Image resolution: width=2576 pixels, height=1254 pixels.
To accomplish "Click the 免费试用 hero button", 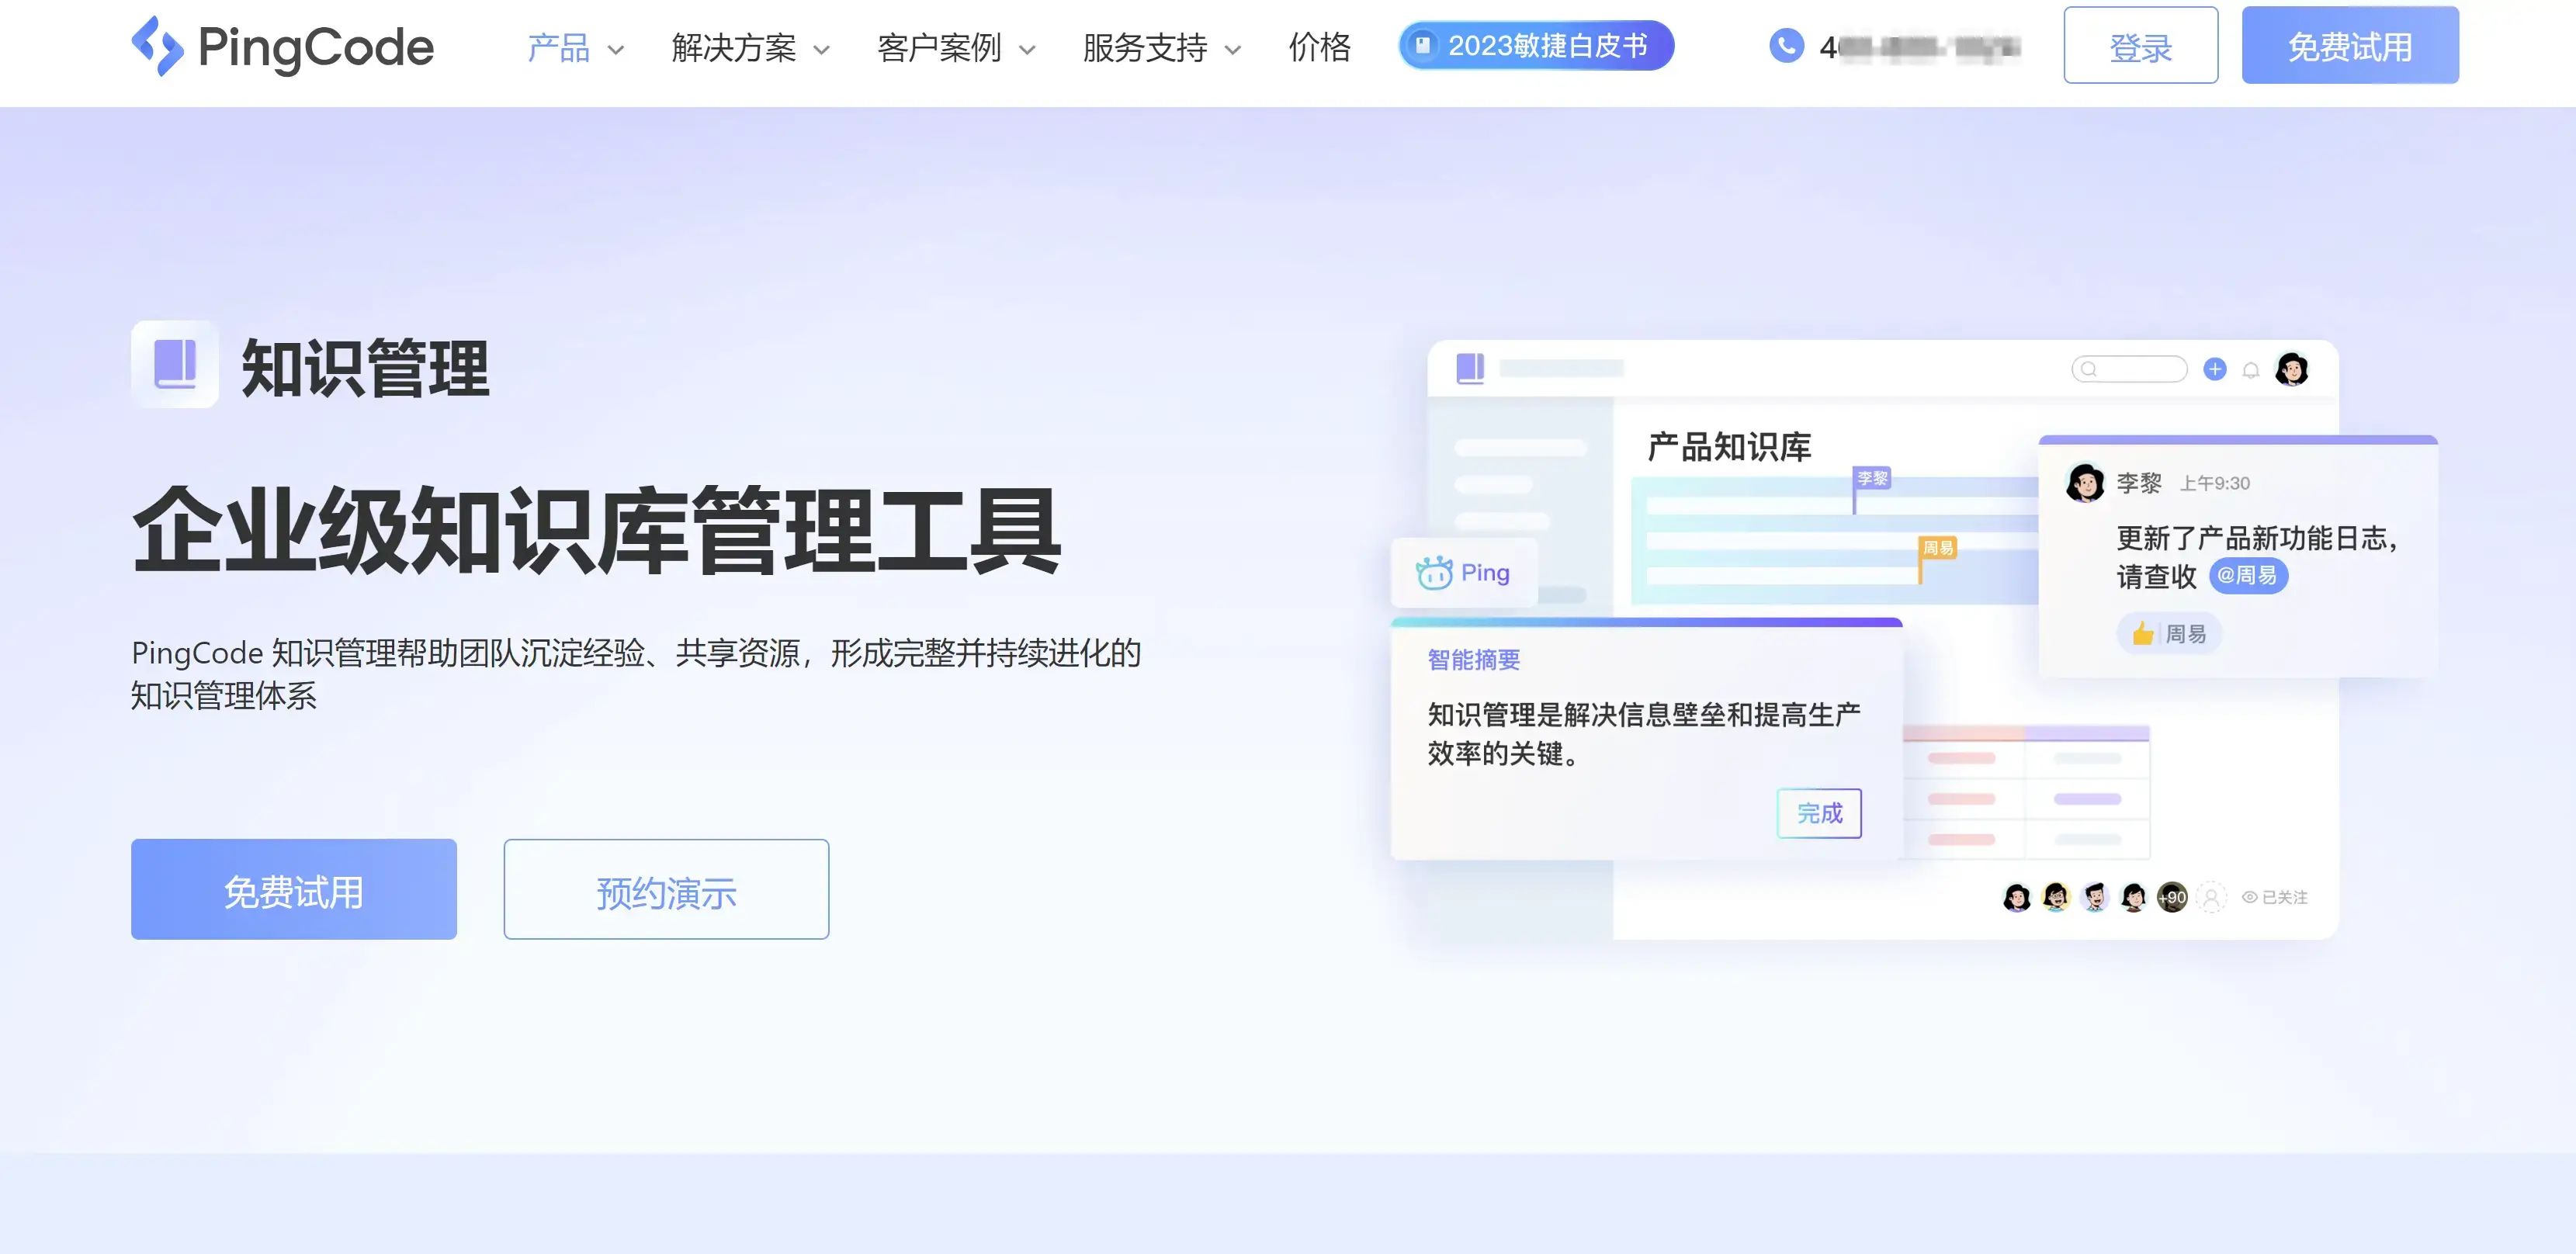I will [x=293, y=889].
